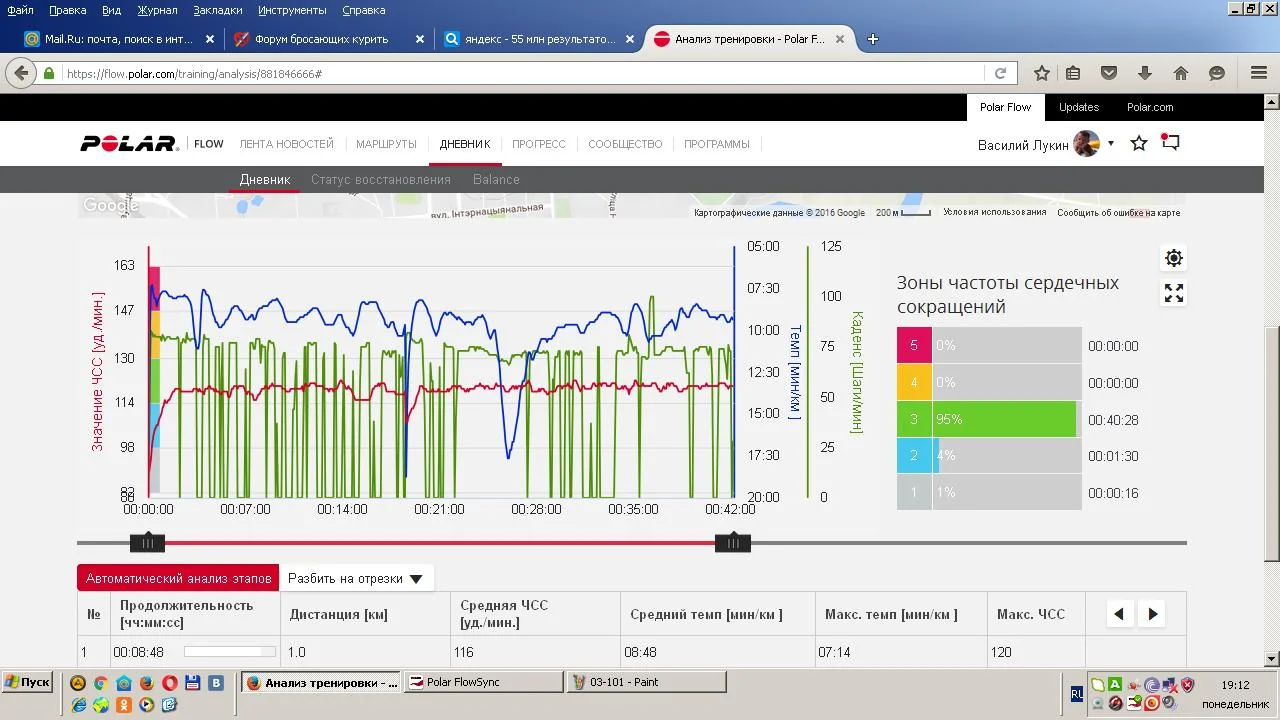This screenshot has height=720, width=1280.
Task: Open Статус восстановления sub-tab
Action: coord(381,180)
